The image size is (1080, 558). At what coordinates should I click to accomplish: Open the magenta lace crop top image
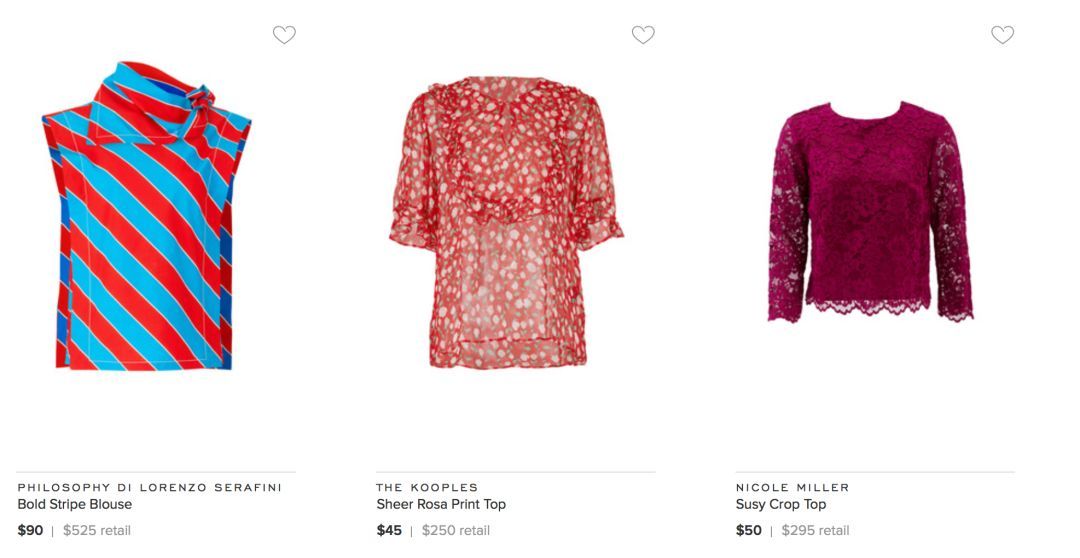(869, 210)
